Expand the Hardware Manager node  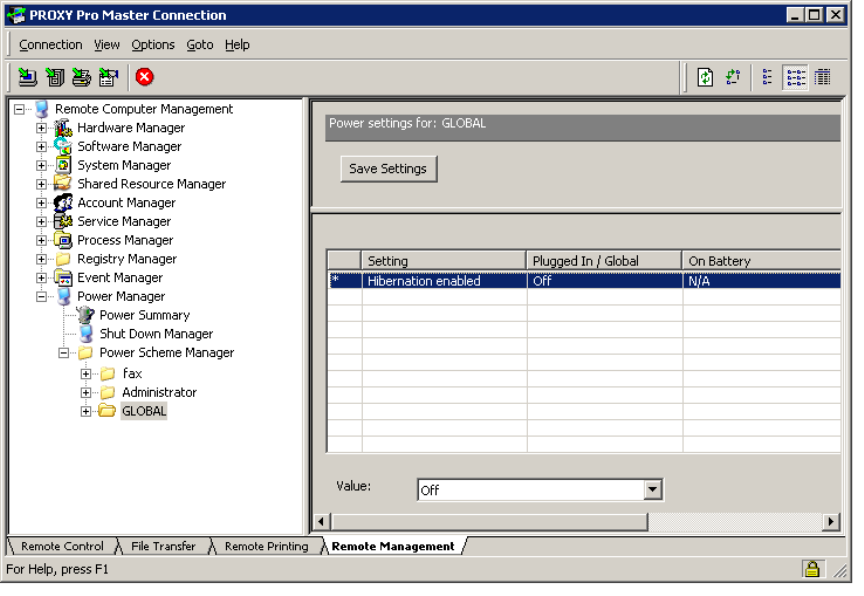(41, 128)
